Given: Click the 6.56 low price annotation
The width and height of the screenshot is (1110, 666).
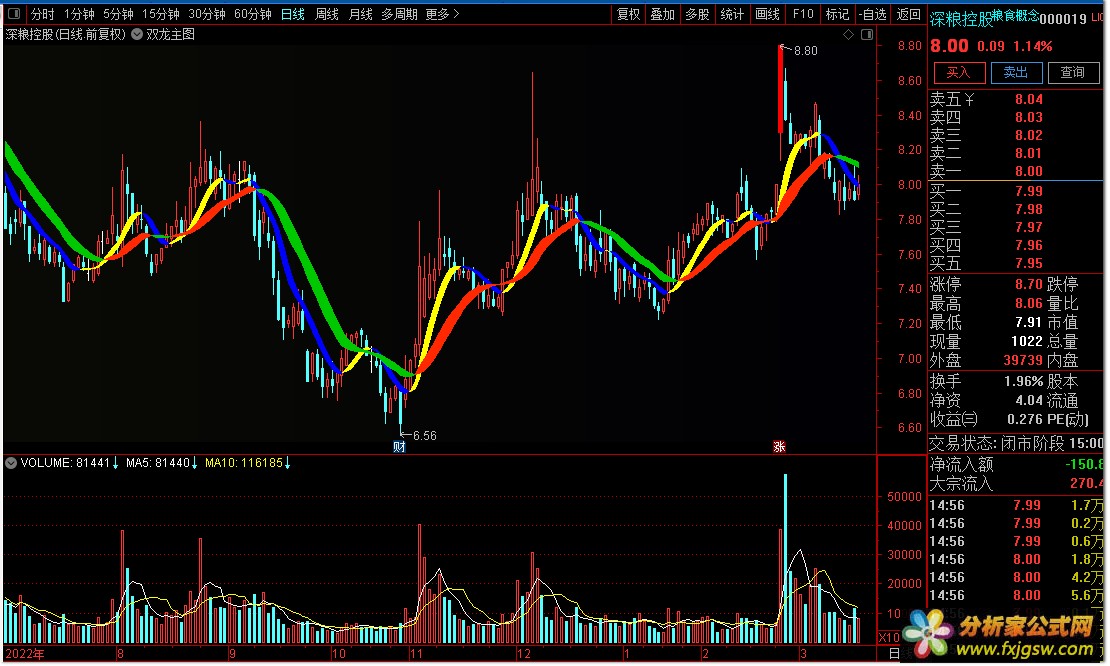Looking at the screenshot, I should pyautogui.click(x=425, y=436).
